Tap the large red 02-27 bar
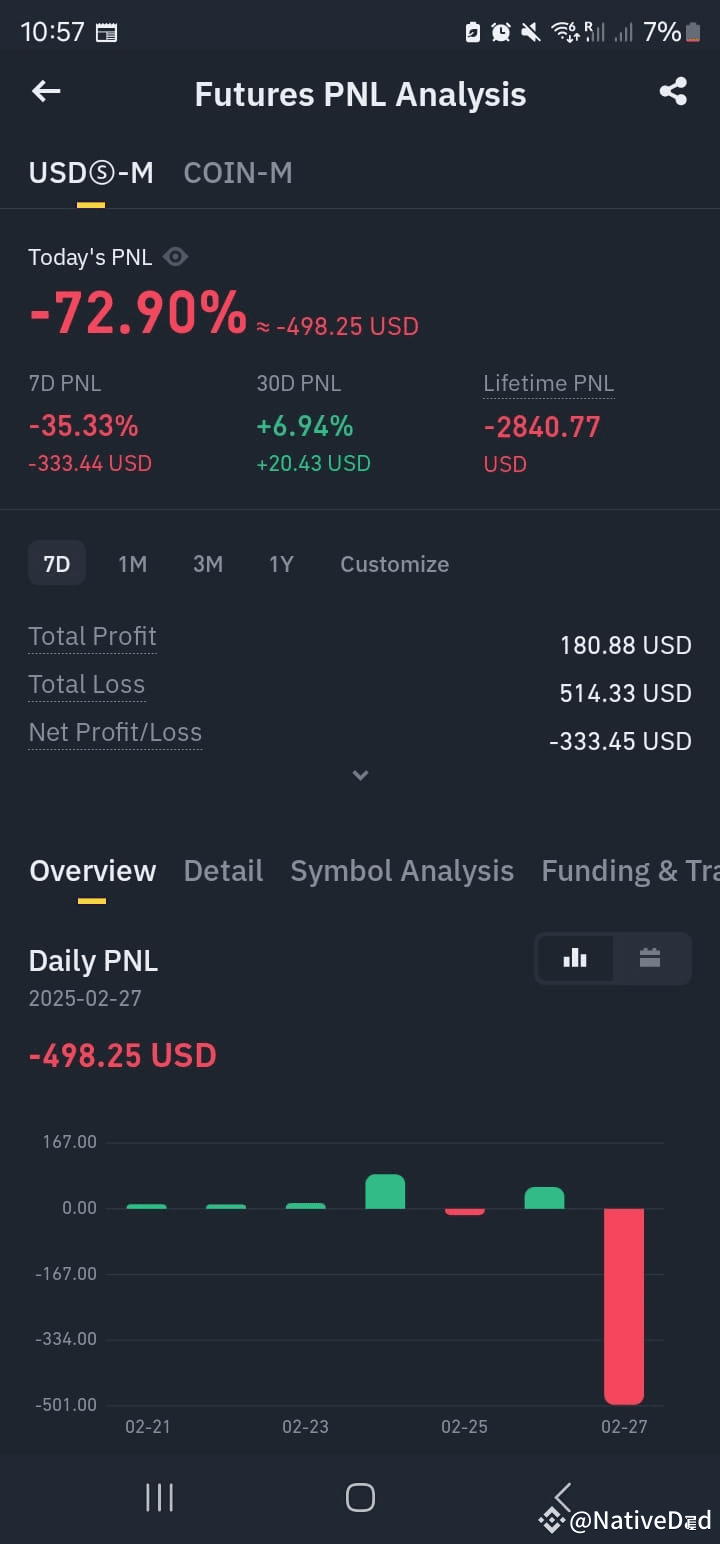Image resolution: width=720 pixels, height=1544 pixels. [624, 1306]
